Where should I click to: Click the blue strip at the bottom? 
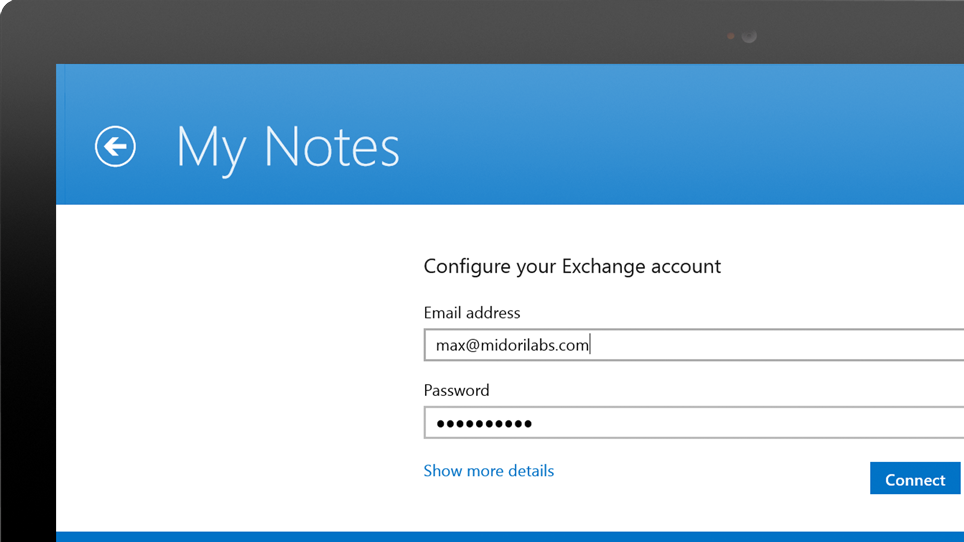point(500,536)
